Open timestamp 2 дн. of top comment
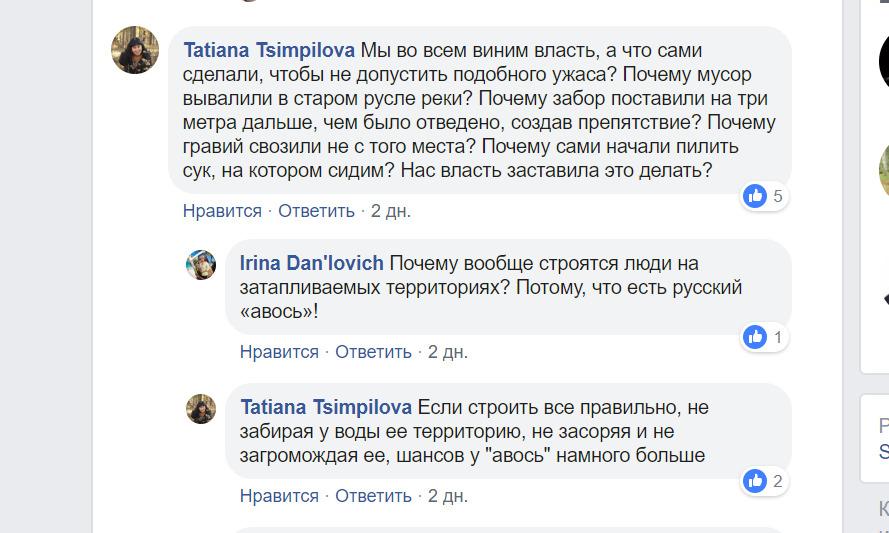The height and width of the screenshot is (533, 889). click(391, 211)
